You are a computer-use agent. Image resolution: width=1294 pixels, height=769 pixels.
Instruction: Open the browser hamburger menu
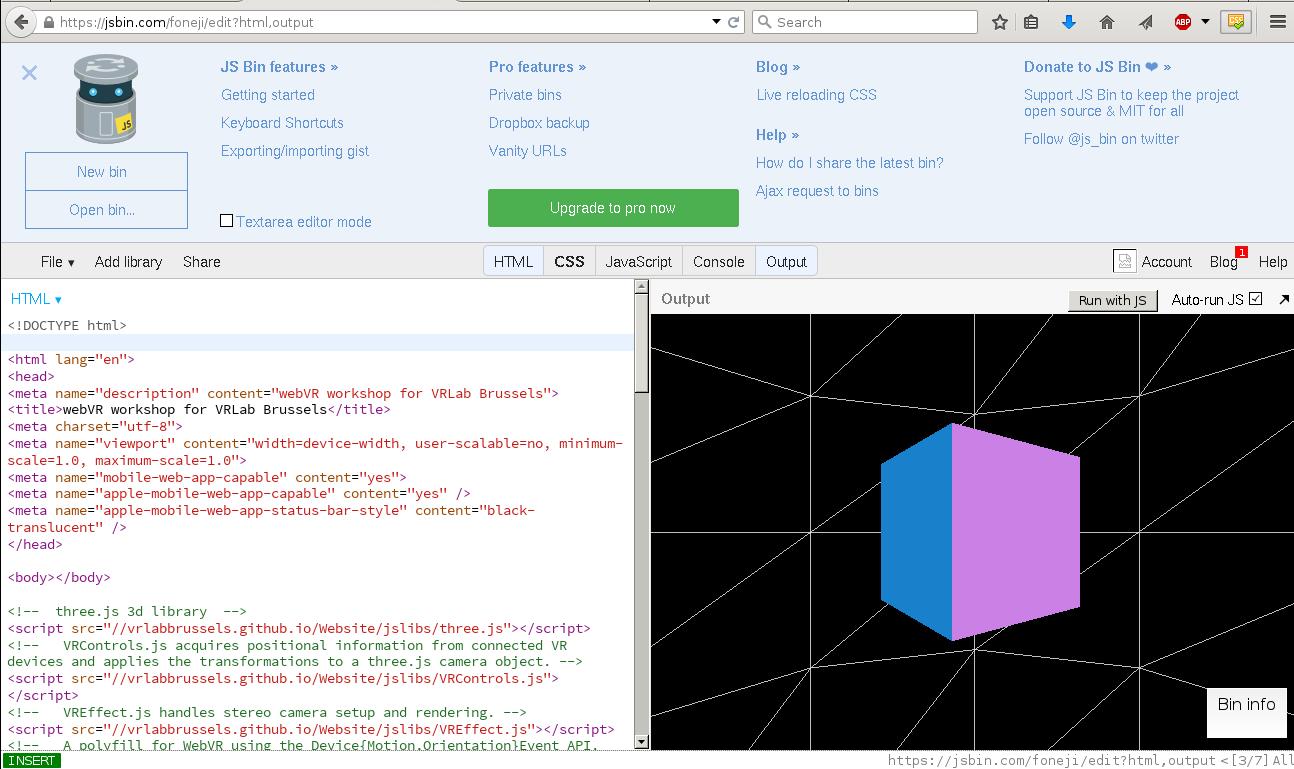coord(1277,22)
